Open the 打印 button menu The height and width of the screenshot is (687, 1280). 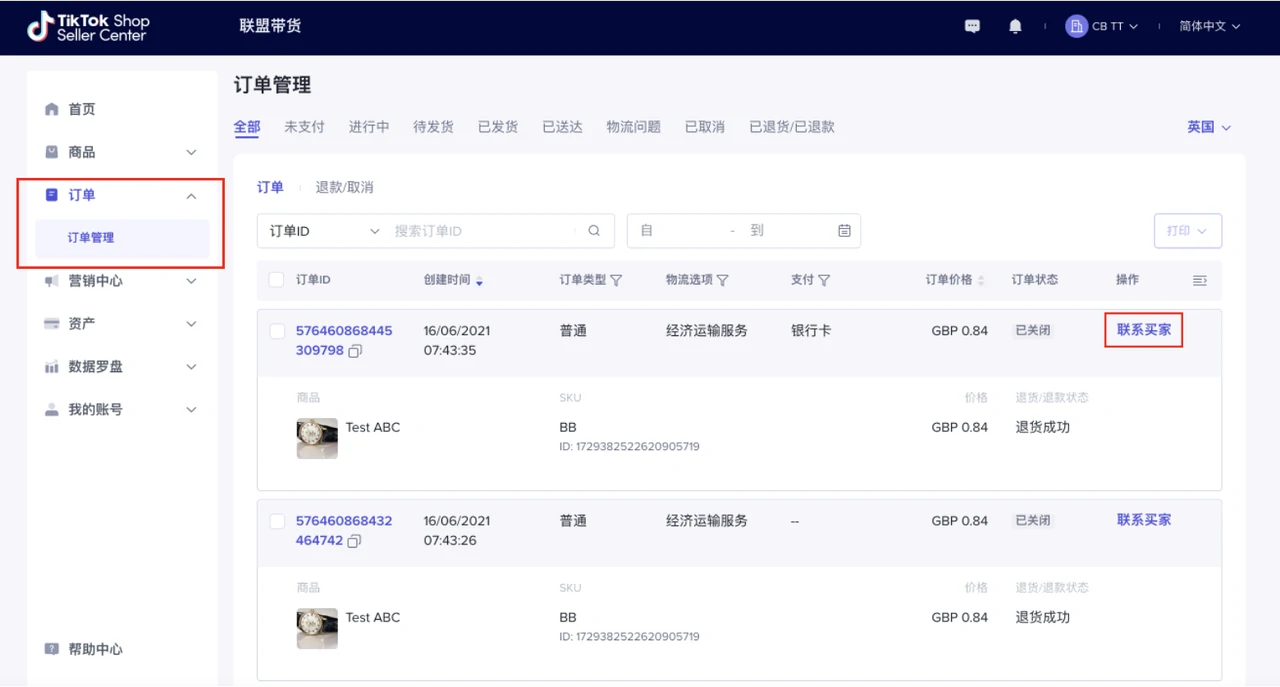pos(1187,231)
